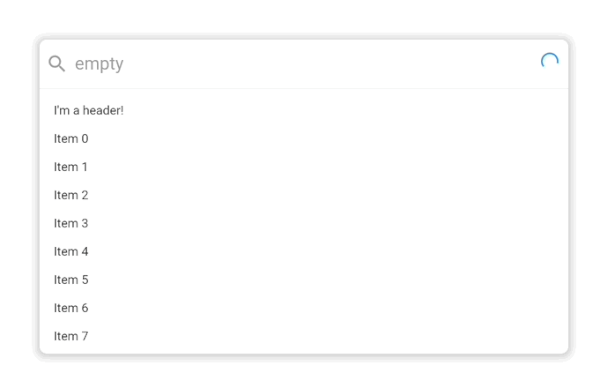The width and height of the screenshot is (600, 388).
Task: Select the "I'm a header!" row
Action: [304, 111]
